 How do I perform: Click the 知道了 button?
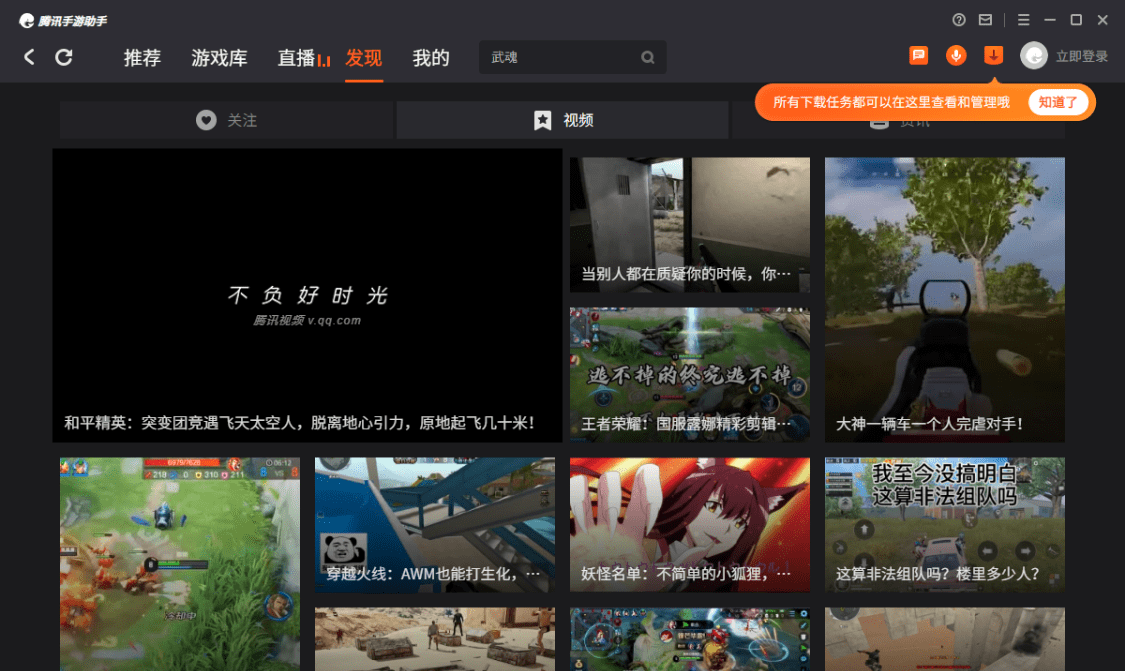pyautogui.click(x=1058, y=103)
